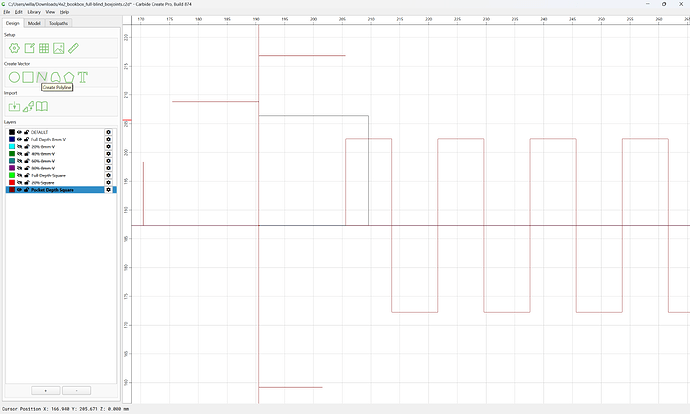
Task: Select the Full Depth Square layer name
Action: click(x=48, y=176)
